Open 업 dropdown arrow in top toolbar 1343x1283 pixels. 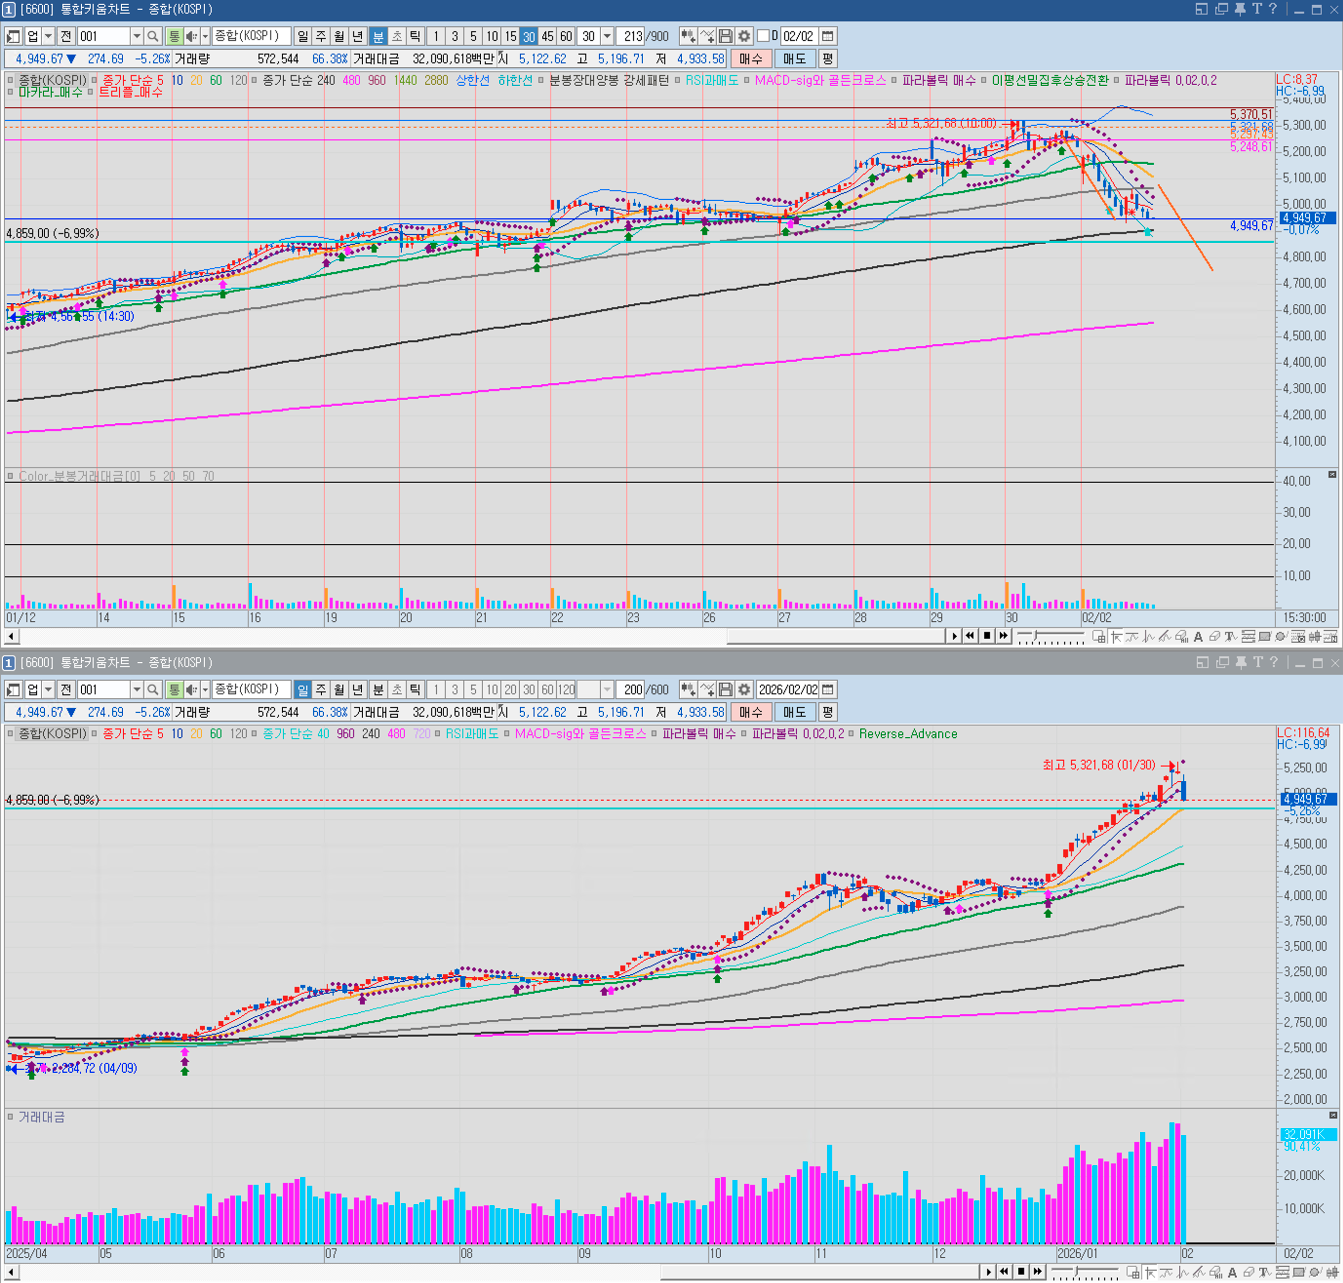48,36
